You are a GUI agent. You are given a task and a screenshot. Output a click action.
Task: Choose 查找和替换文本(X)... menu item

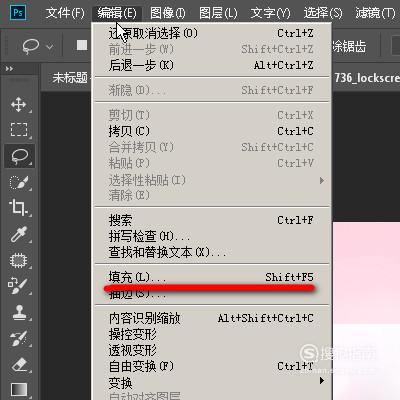pos(211,252)
